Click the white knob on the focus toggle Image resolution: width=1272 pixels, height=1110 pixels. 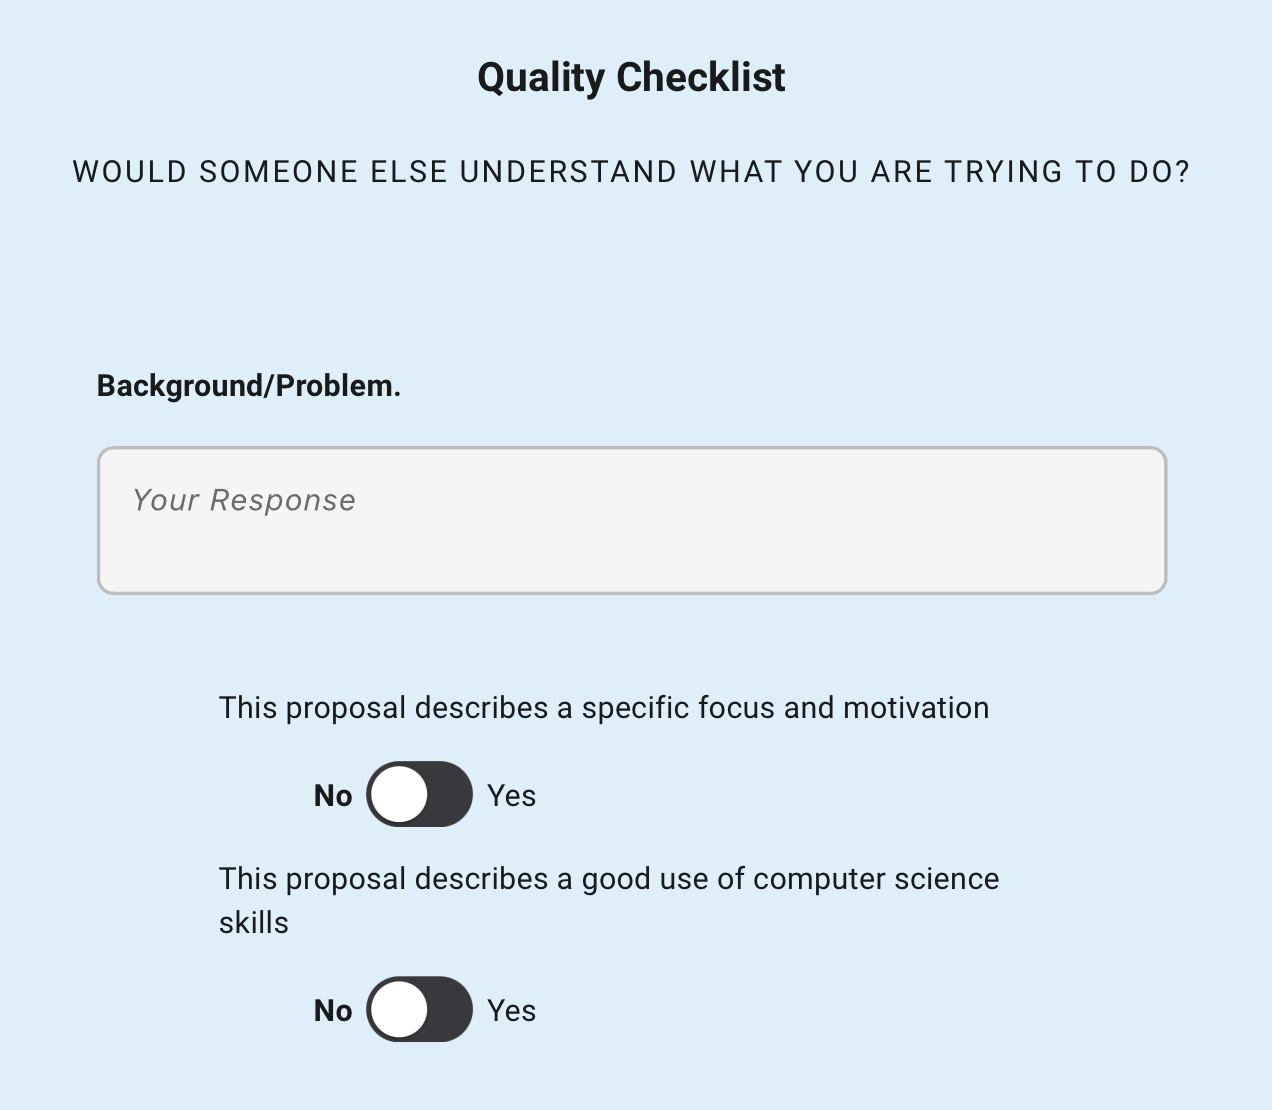(399, 795)
